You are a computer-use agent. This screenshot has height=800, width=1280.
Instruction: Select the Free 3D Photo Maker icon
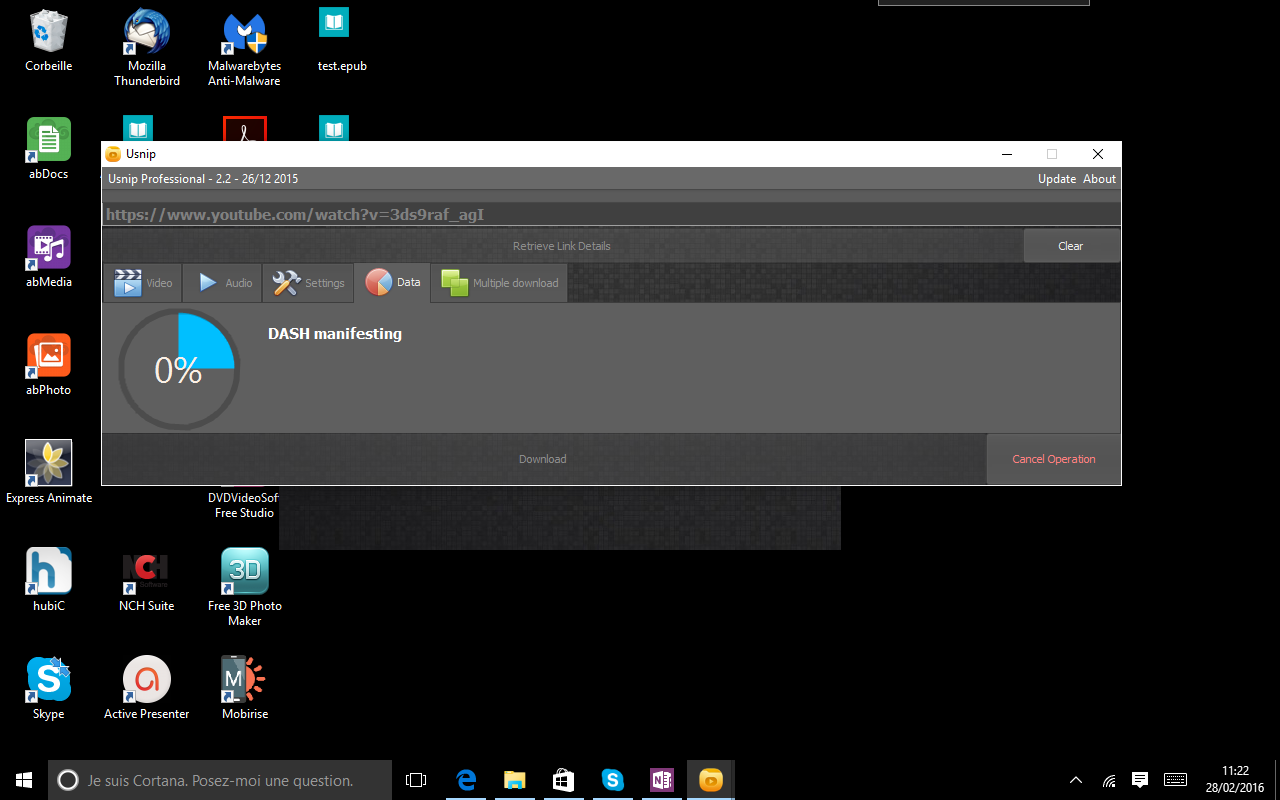[244, 588]
